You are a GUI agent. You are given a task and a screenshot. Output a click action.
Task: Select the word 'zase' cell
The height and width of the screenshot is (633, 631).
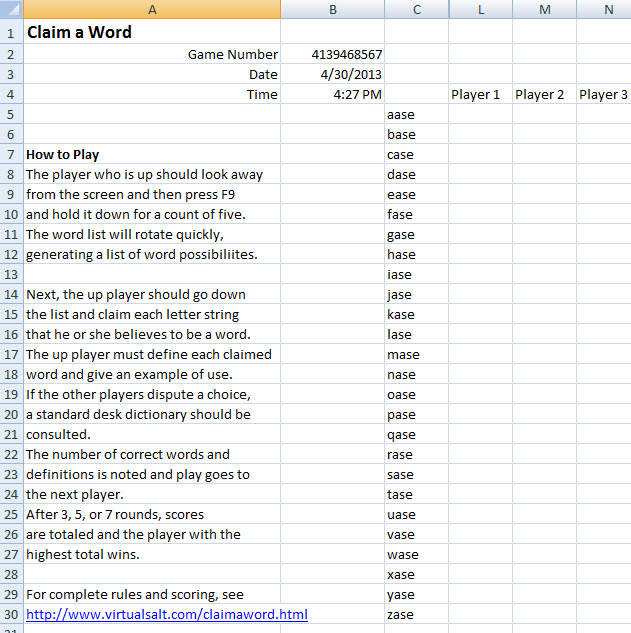coord(417,614)
